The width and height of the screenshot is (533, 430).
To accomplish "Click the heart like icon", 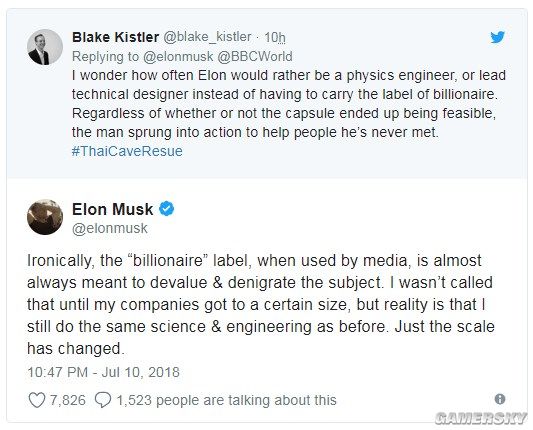I will click(x=36, y=400).
